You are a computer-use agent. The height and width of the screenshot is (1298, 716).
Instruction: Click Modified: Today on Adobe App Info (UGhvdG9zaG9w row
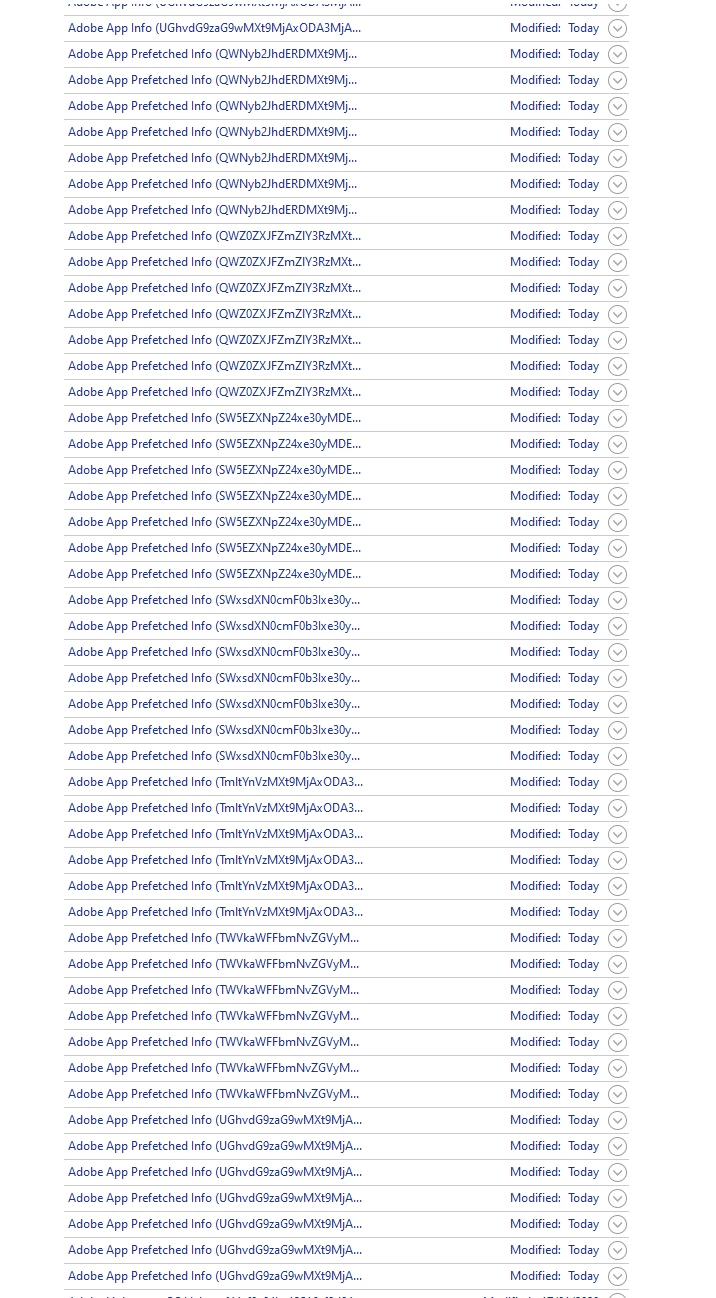click(554, 28)
